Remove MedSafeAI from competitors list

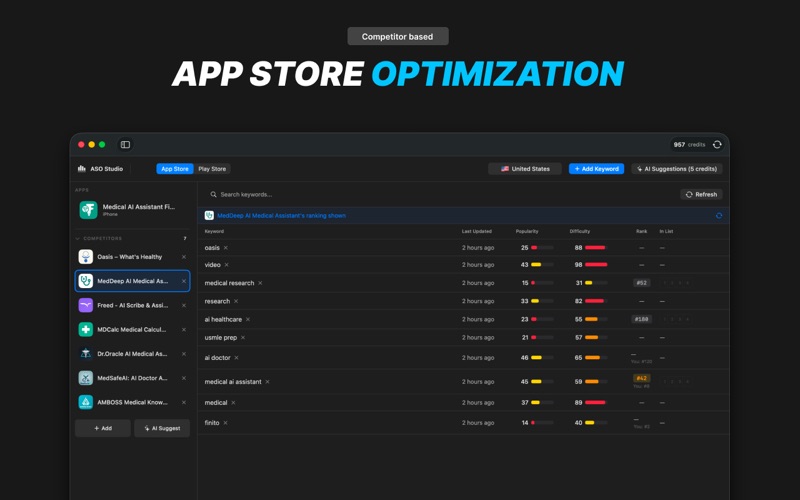184,378
